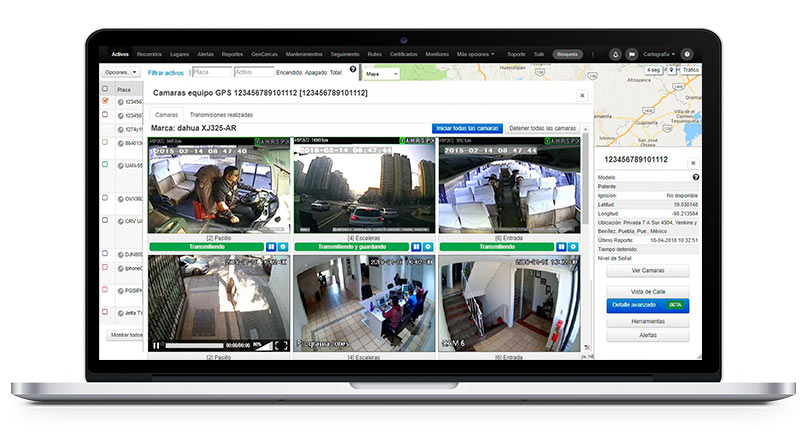Image resolution: width=801 pixels, height=445 pixels.
Task: Open the Monitoreo menu
Action: point(437,54)
